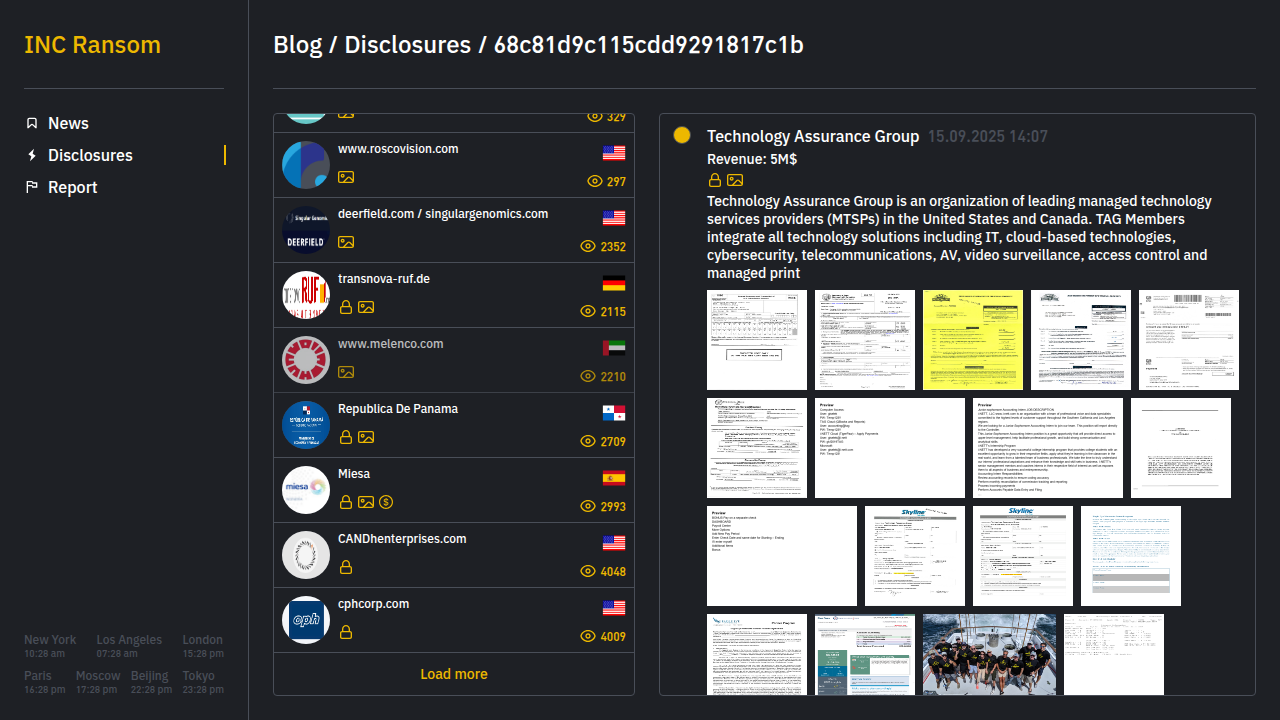Viewport: 1280px width, 720px height.
Task: Open the first document thumbnail in top row
Action: pos(757,340)
